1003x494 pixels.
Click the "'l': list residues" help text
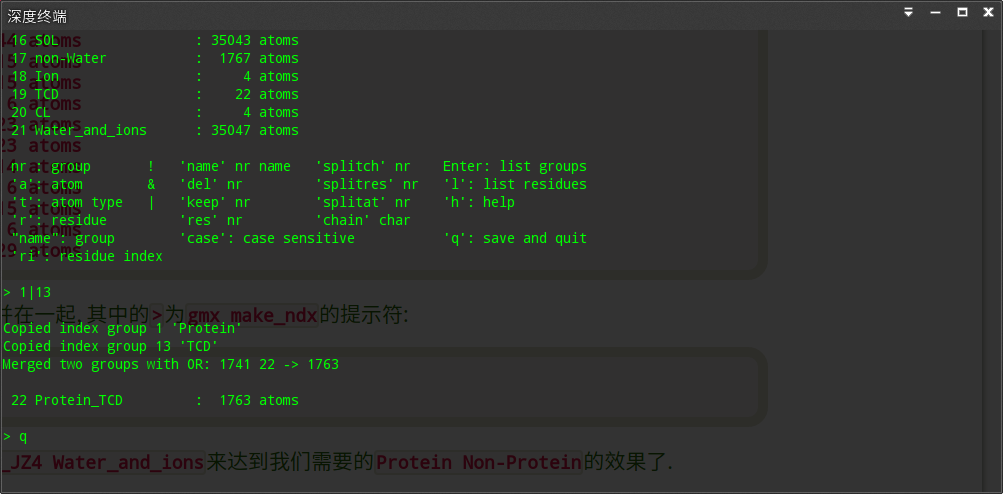point(515,184)
